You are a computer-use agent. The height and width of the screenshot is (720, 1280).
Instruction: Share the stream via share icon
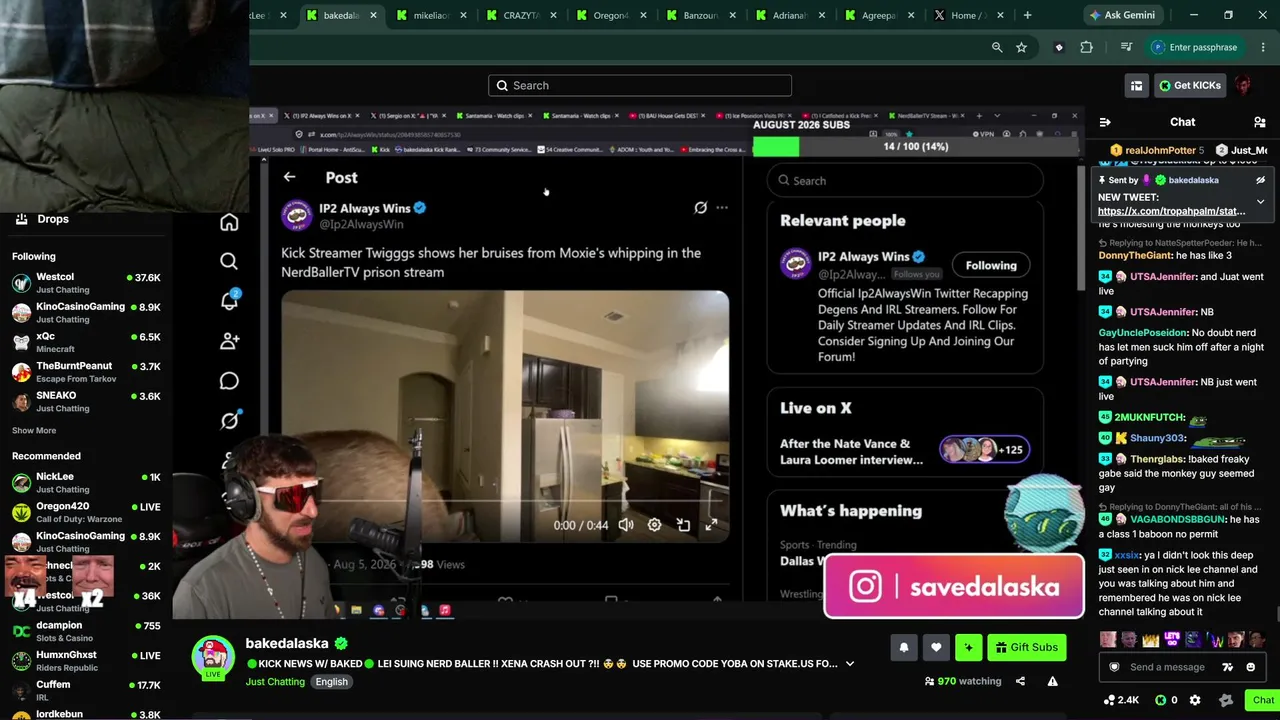1020,681
